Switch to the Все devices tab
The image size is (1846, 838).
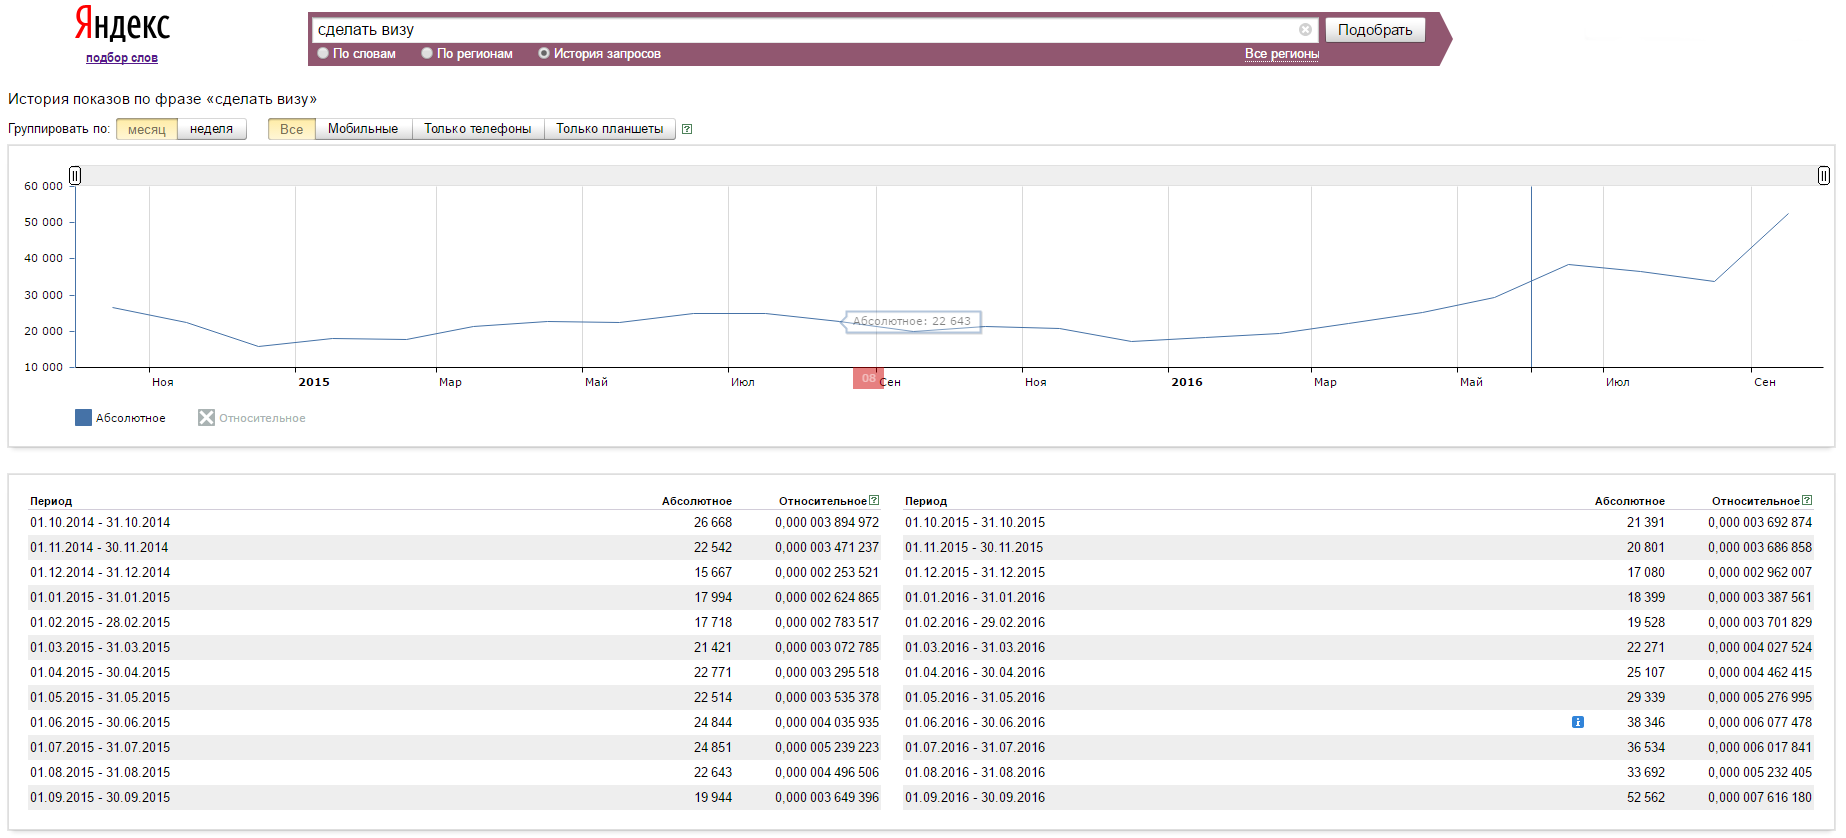[x=292, y=129]
